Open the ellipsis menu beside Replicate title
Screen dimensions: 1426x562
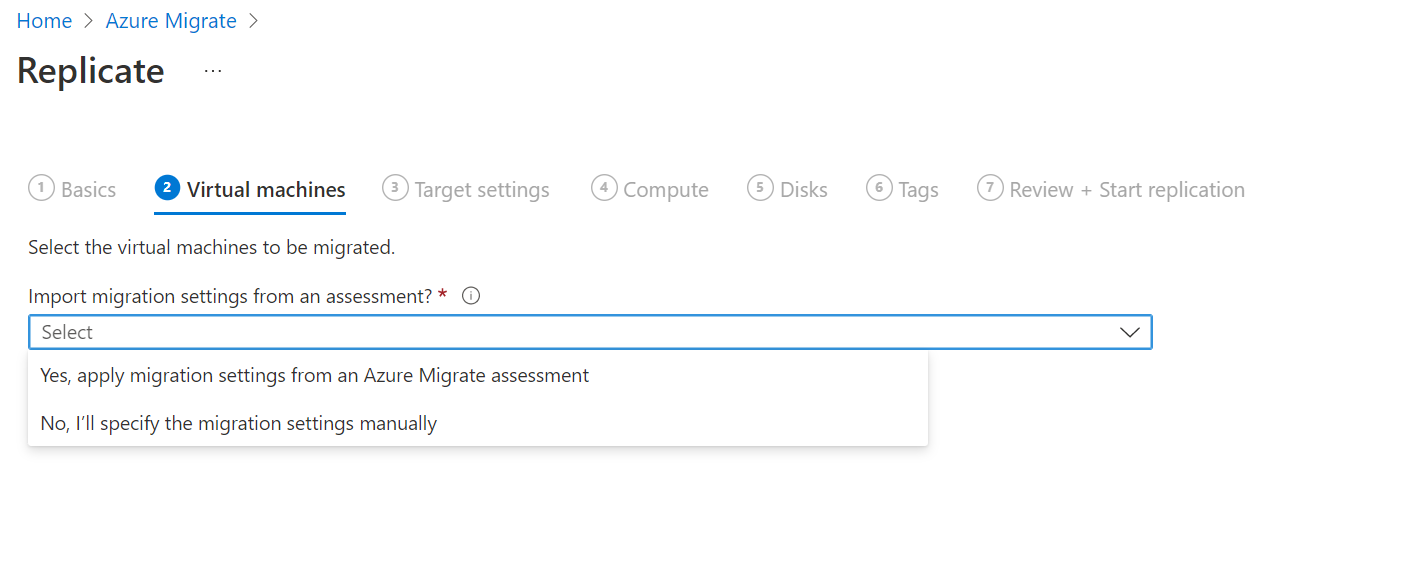[x=213, y=72]
